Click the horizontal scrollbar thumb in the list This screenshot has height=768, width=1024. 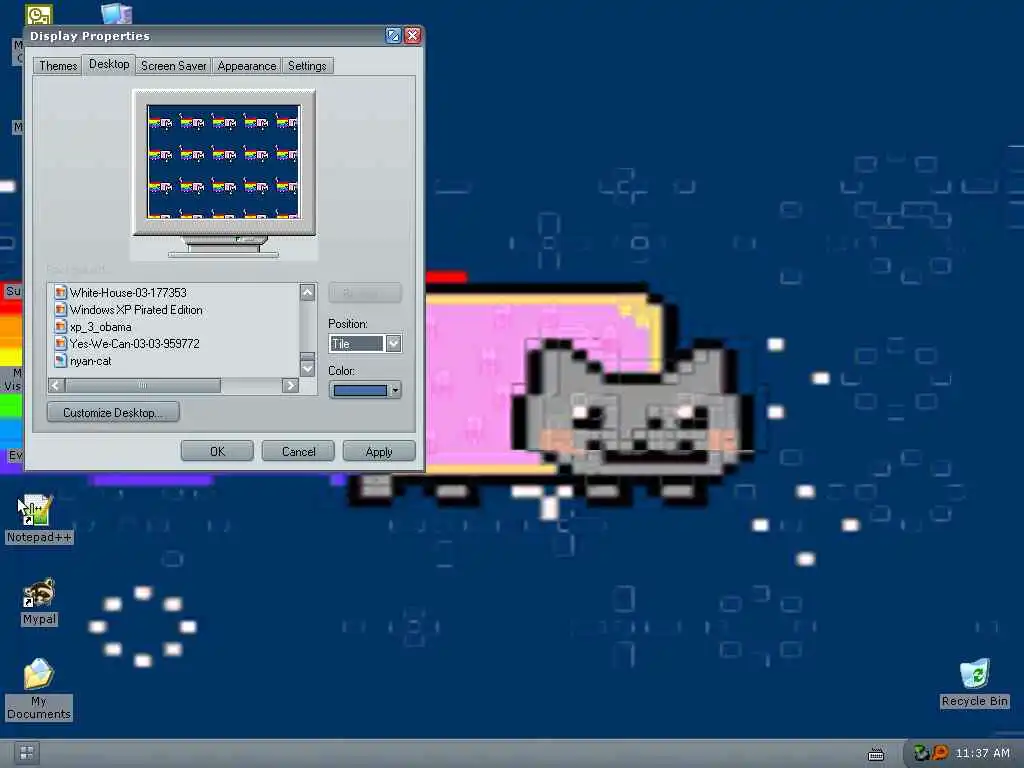point(142,385)
